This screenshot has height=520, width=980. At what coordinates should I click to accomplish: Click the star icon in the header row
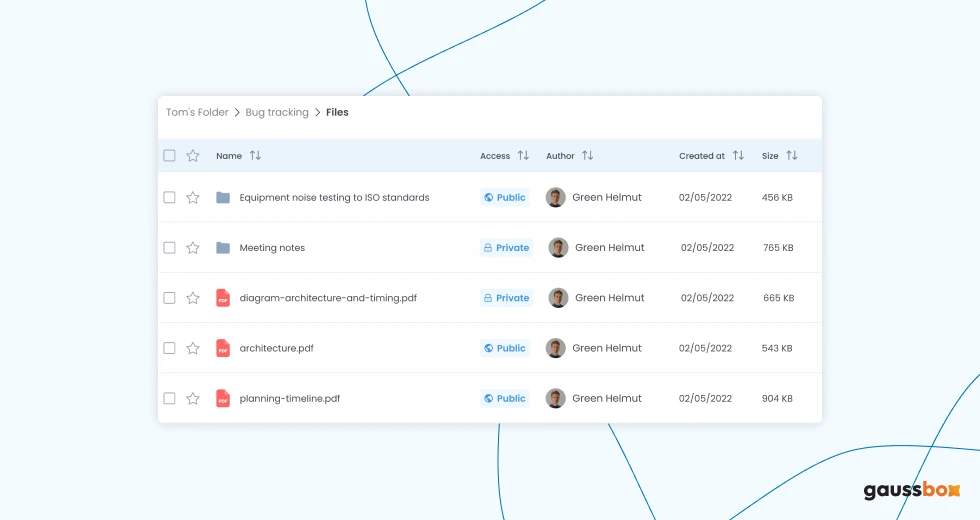click(x=193, y=156)
